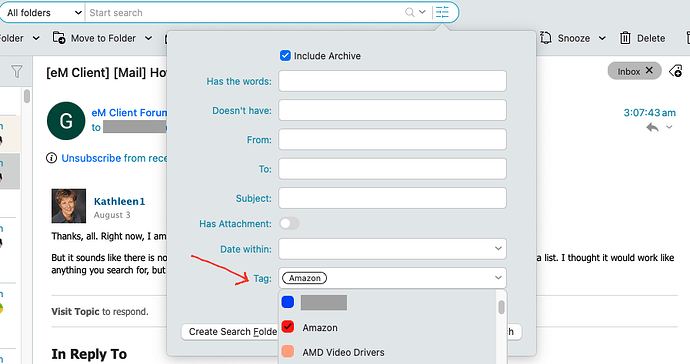Screen dimensions: 690x364
Task: Uncheck the Amazon tag in list
Action: click(x=288, y=327)
